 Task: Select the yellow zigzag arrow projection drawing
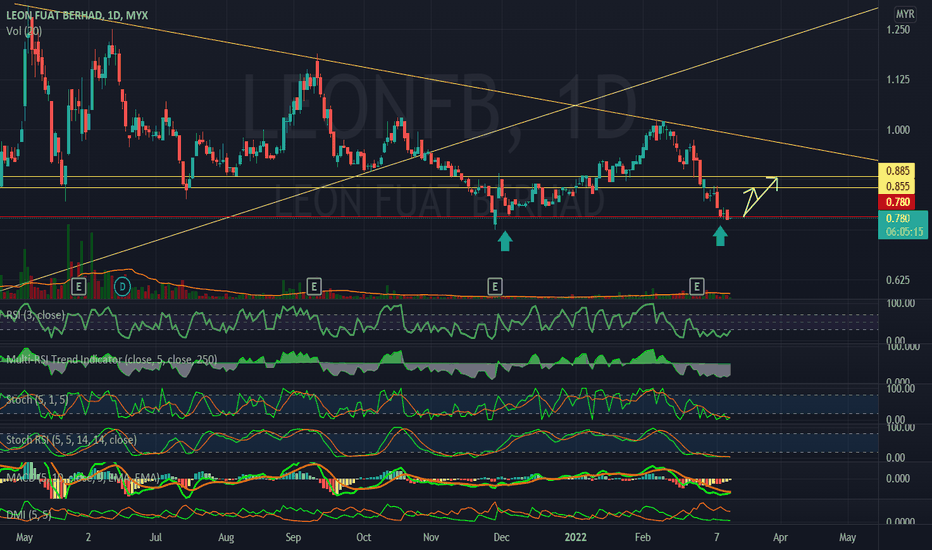(760, 197)
